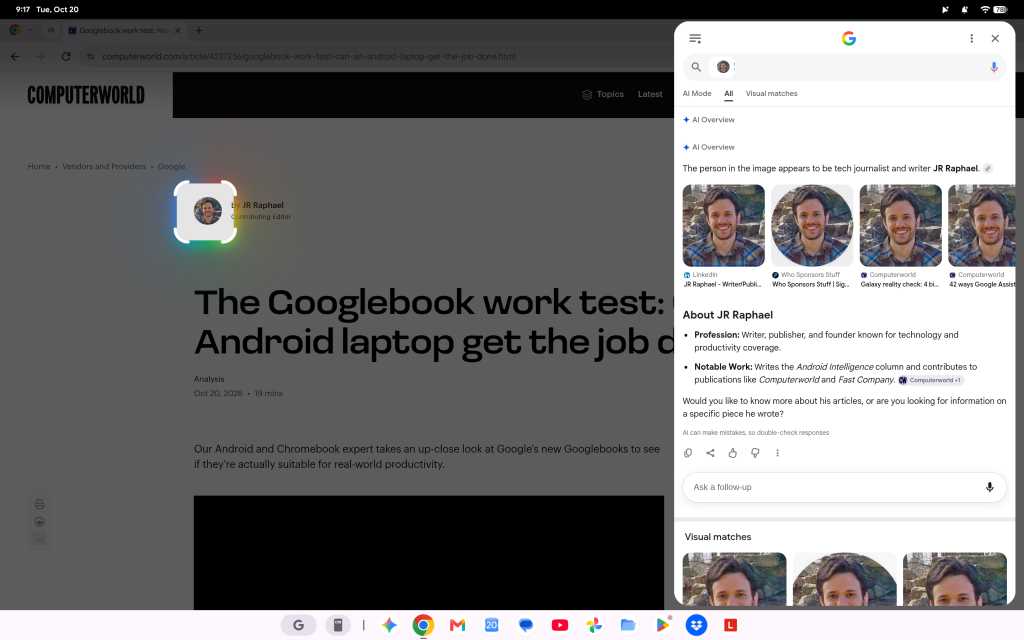Open the search history list icon in Google panel
The height and width of the screenshot is (640, 1024).
695,39
